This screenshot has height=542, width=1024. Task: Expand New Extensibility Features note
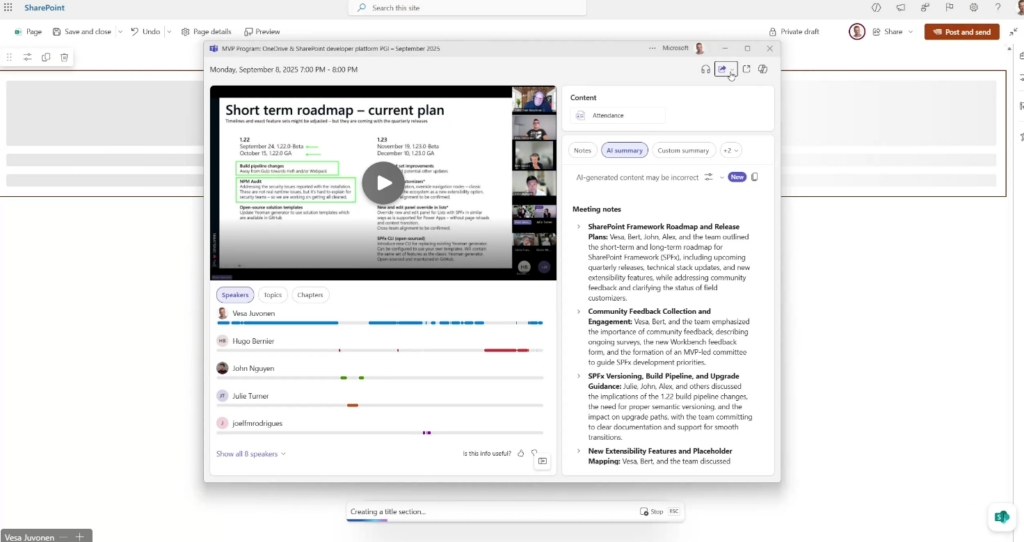pos(579,451)
